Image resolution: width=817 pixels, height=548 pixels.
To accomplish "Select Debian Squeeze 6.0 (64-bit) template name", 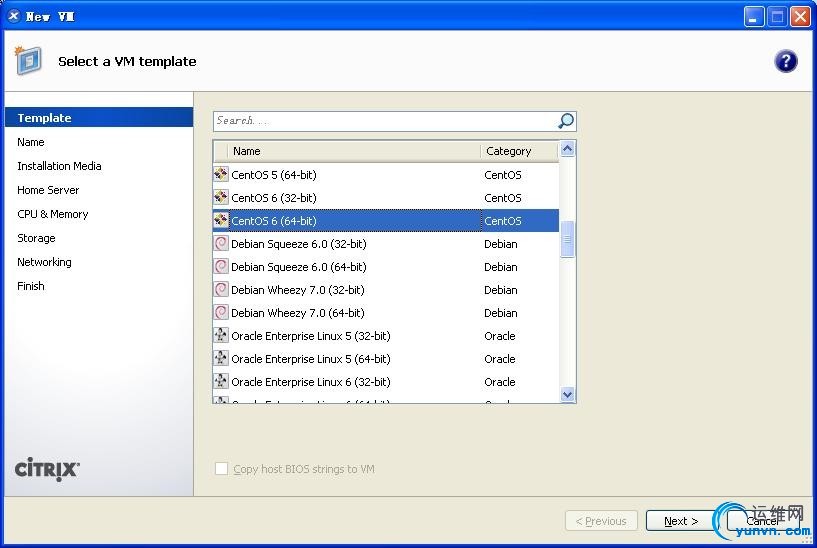I will pyautogui.click(x=299, y=266).
